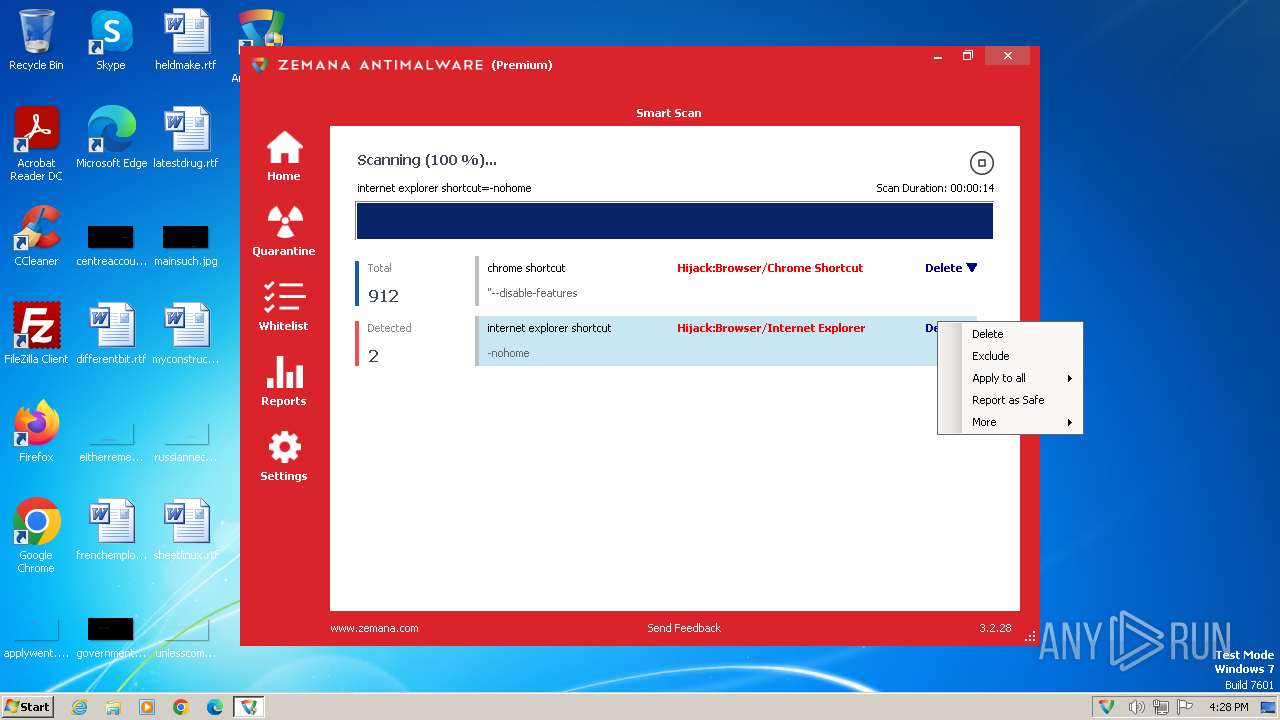Select the Firefox desktop shortcut
The height and width of the screenshot is (720, 1280).
tap(36, 432)
